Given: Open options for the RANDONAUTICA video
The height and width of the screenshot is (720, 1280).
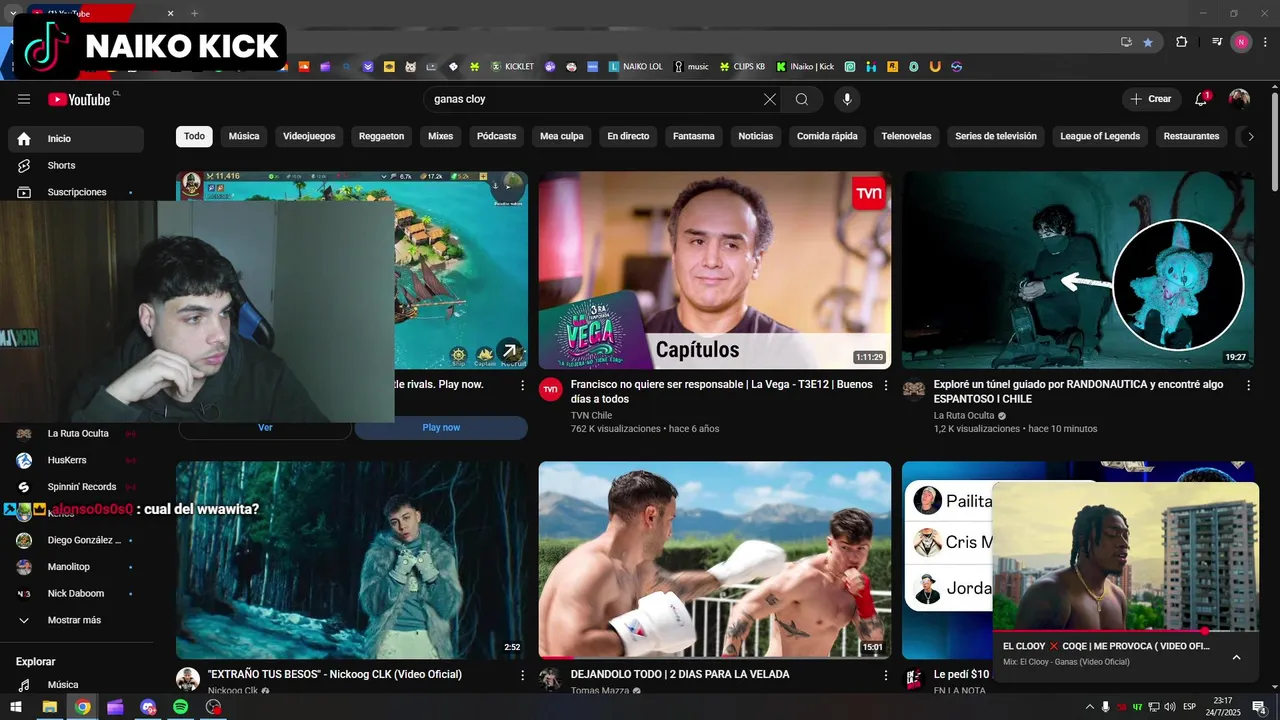Looking at the screenshot, I should 1248,385.
